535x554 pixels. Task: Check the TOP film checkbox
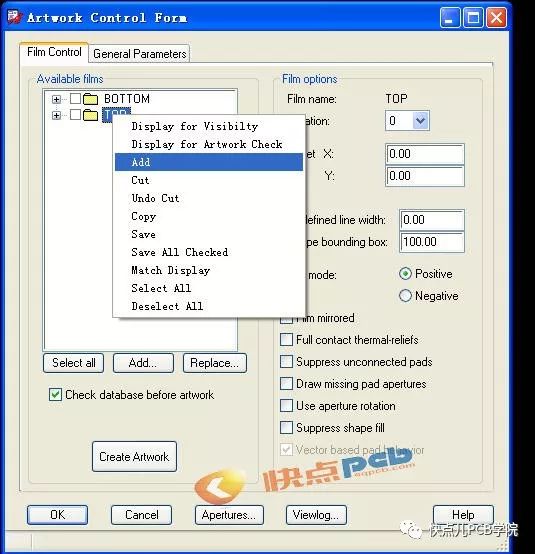tap(75, 114)
